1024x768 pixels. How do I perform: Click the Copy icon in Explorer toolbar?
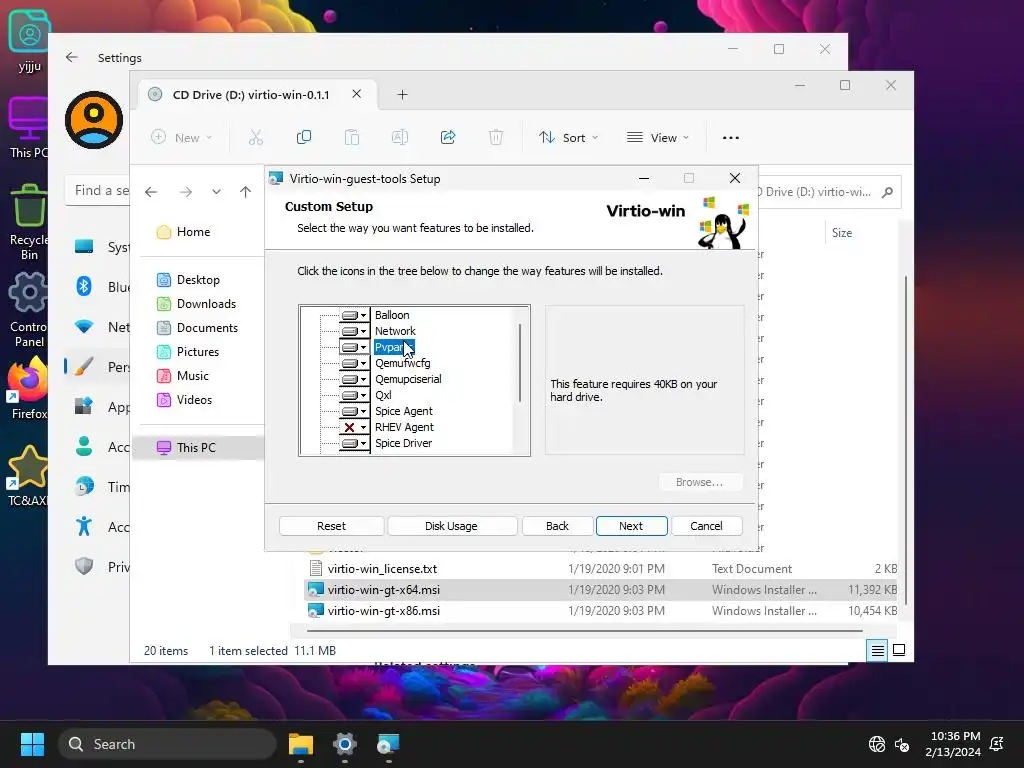pyautogui.click(x=304, y=138)
